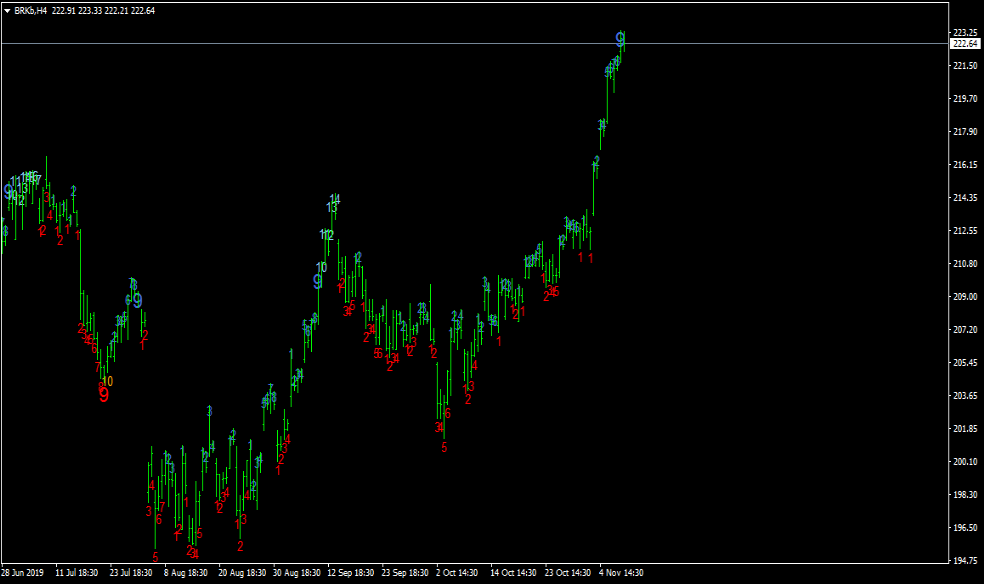Click the blue 9 at far left edge

(8, 190)
